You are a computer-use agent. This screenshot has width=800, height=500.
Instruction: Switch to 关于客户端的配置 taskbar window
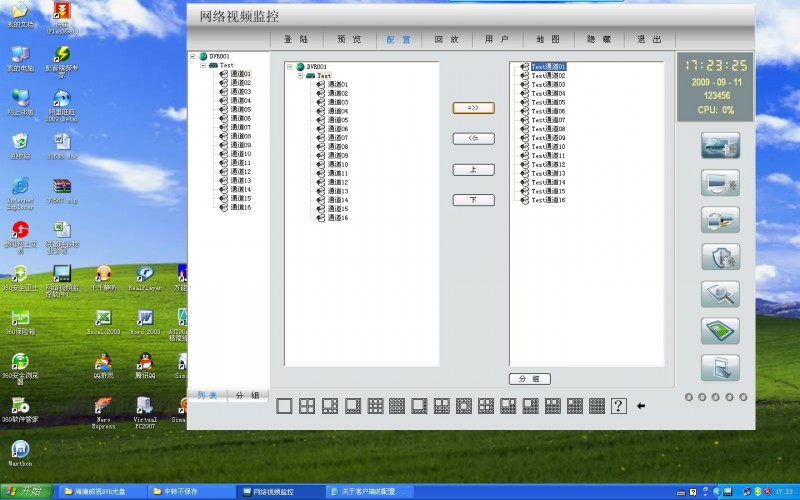tap(368, 492)
